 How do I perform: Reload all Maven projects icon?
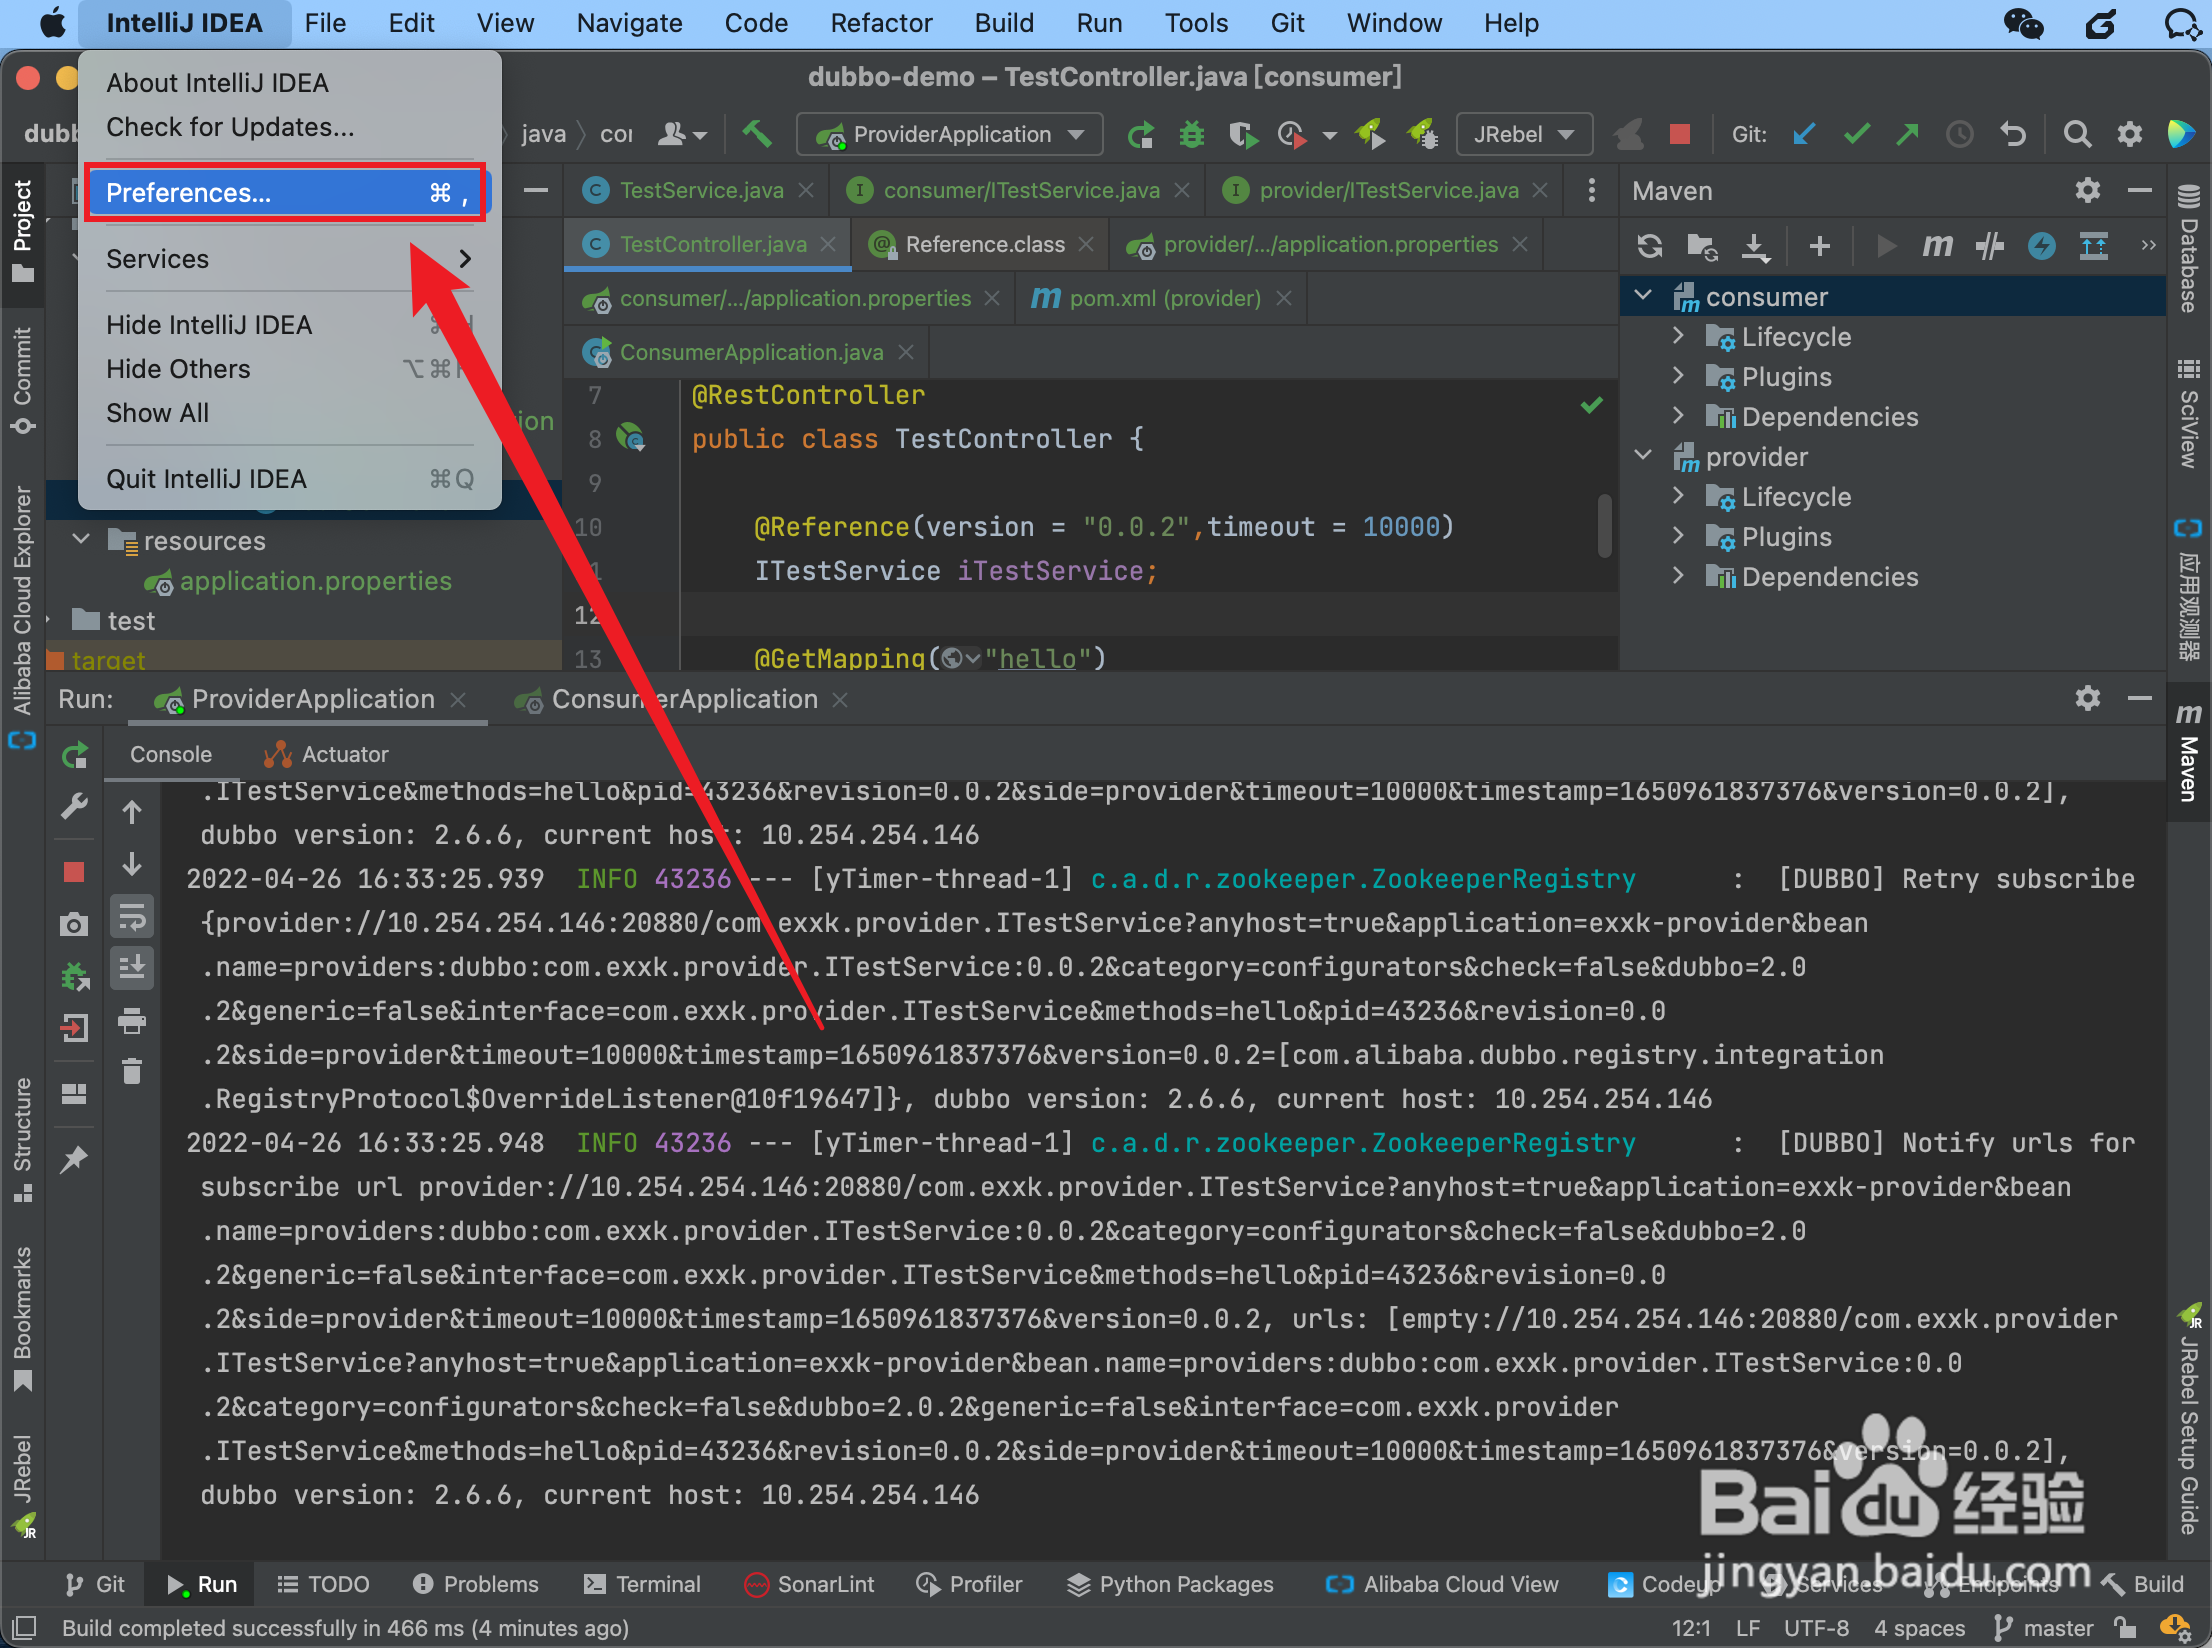coord(1650,245)
